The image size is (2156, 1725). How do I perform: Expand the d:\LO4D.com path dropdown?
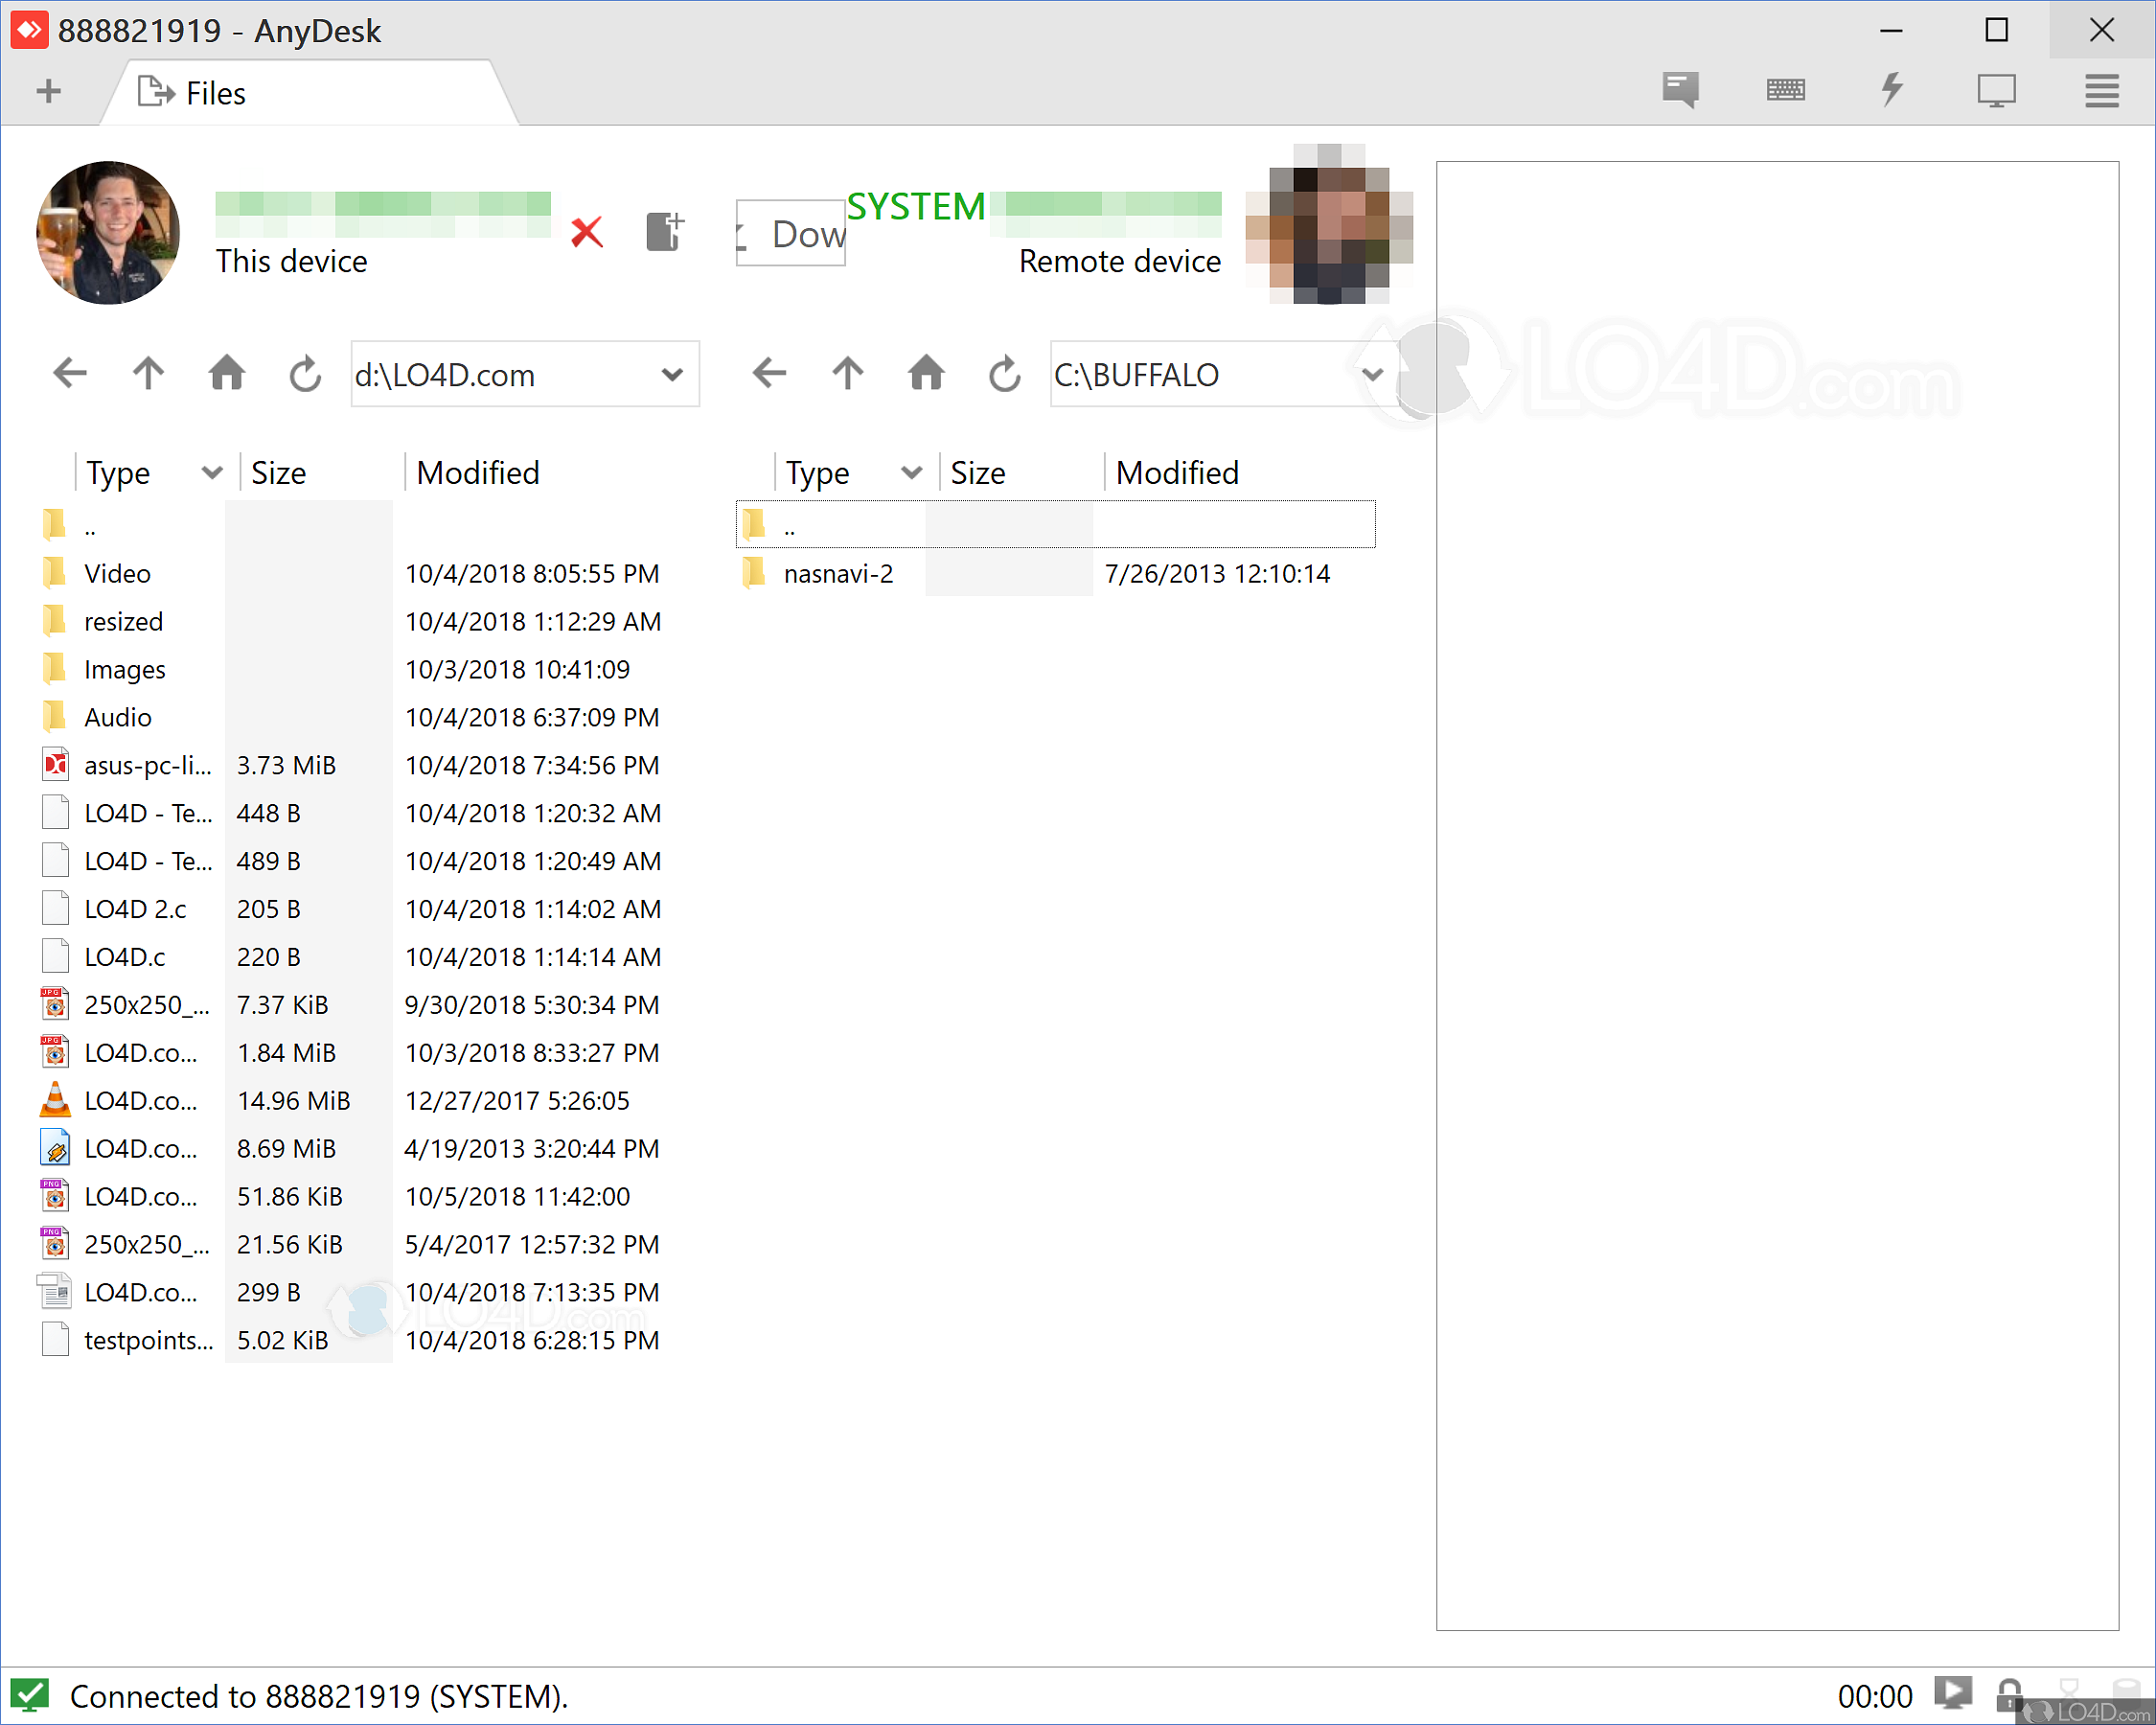(x=672, y=375)
